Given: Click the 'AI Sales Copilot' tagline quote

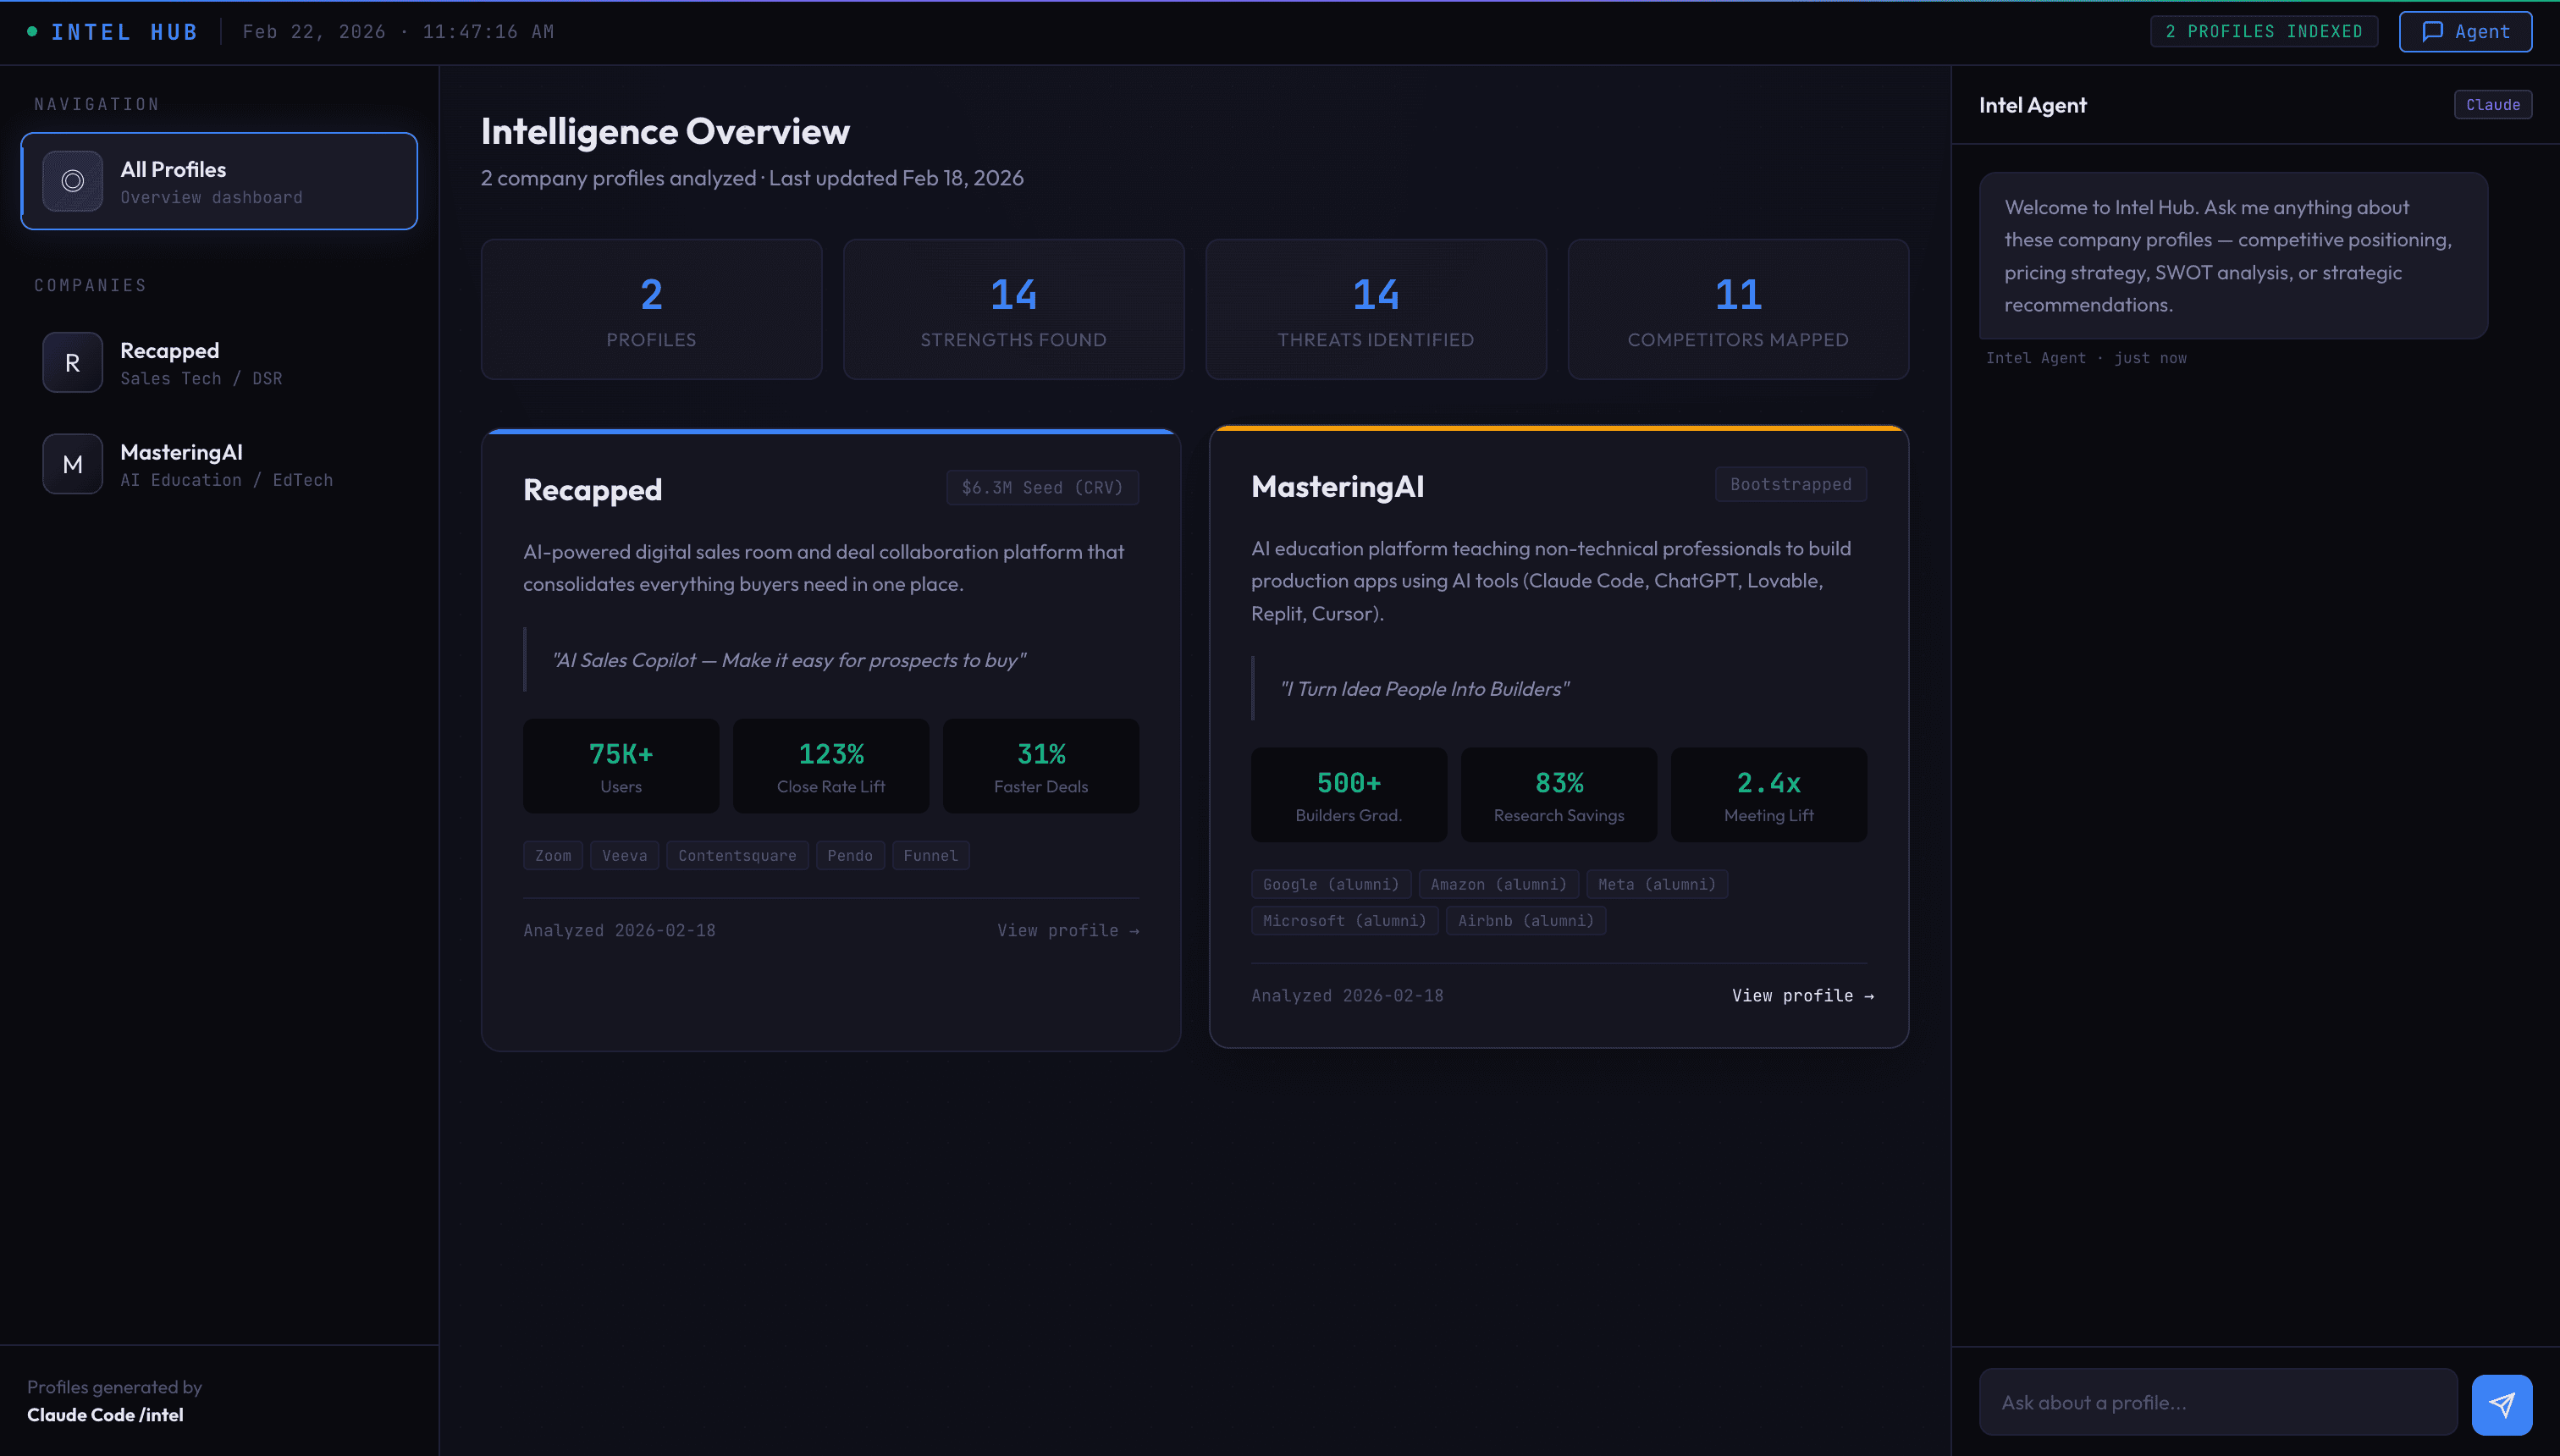Looking at the screenshot, I should pos(789,660).
